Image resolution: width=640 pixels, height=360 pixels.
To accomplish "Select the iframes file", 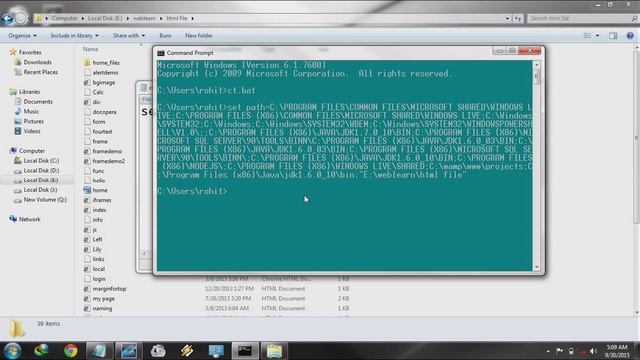I will pyautogui.click(x=102, y=200).
